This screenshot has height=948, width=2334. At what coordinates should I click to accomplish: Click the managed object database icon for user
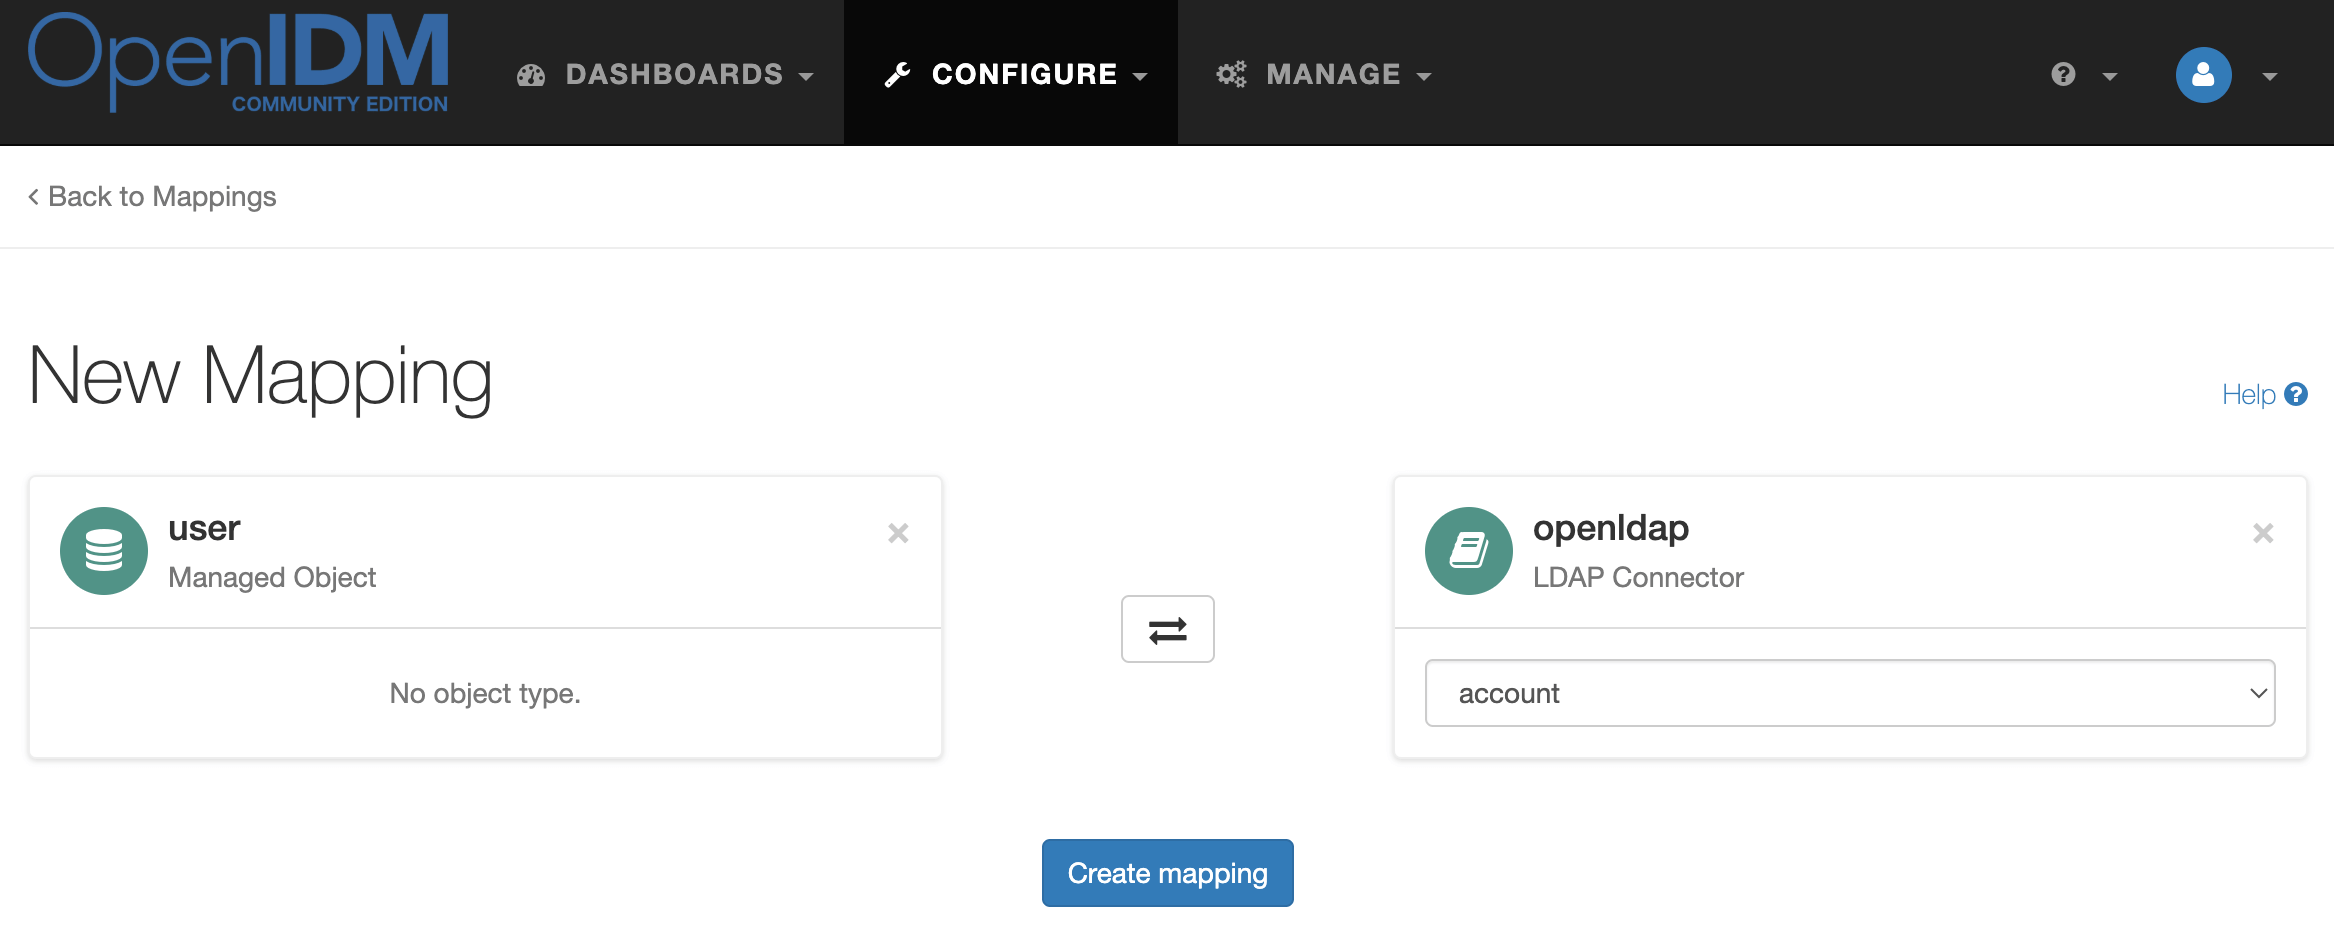[104, 551]
